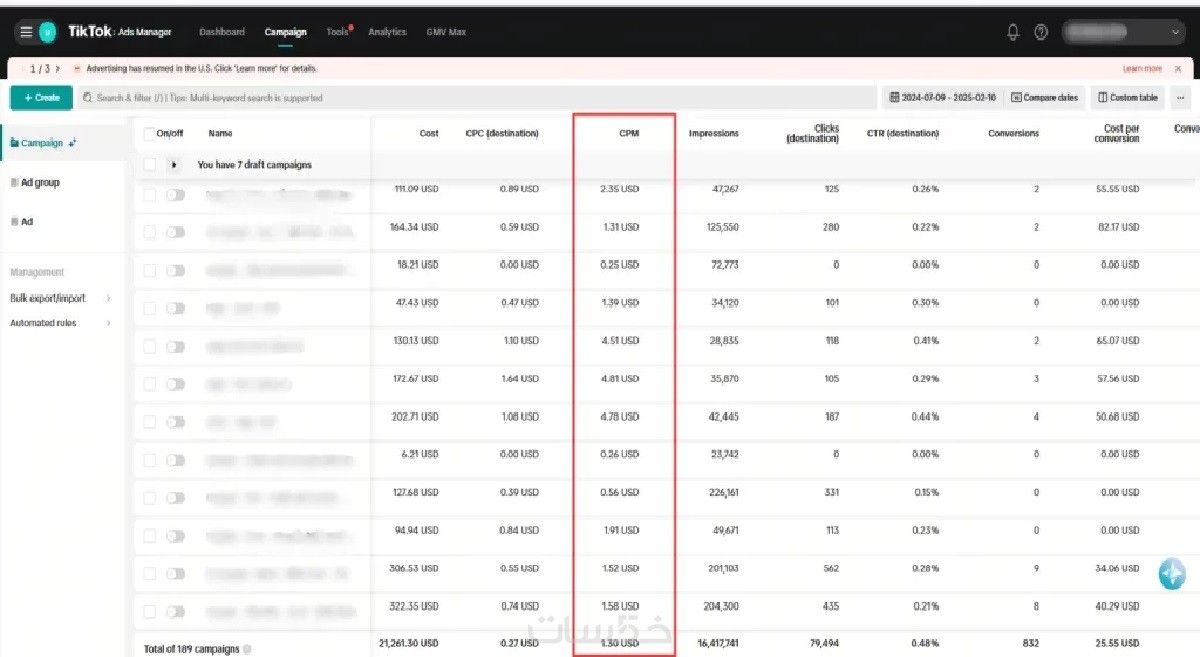Open the GMV Max tab
Screen dimensions: 1200x657
(x=446, y=32)
